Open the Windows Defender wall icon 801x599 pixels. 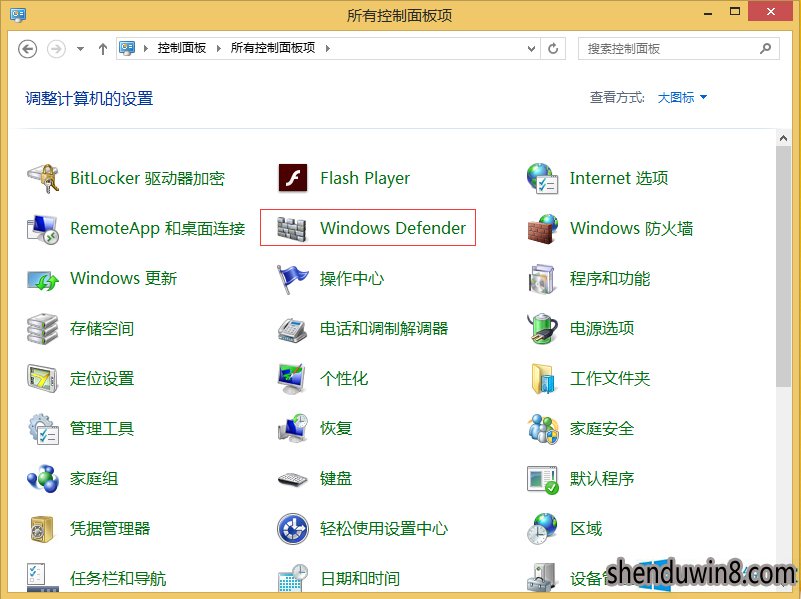tap(292, 228)
